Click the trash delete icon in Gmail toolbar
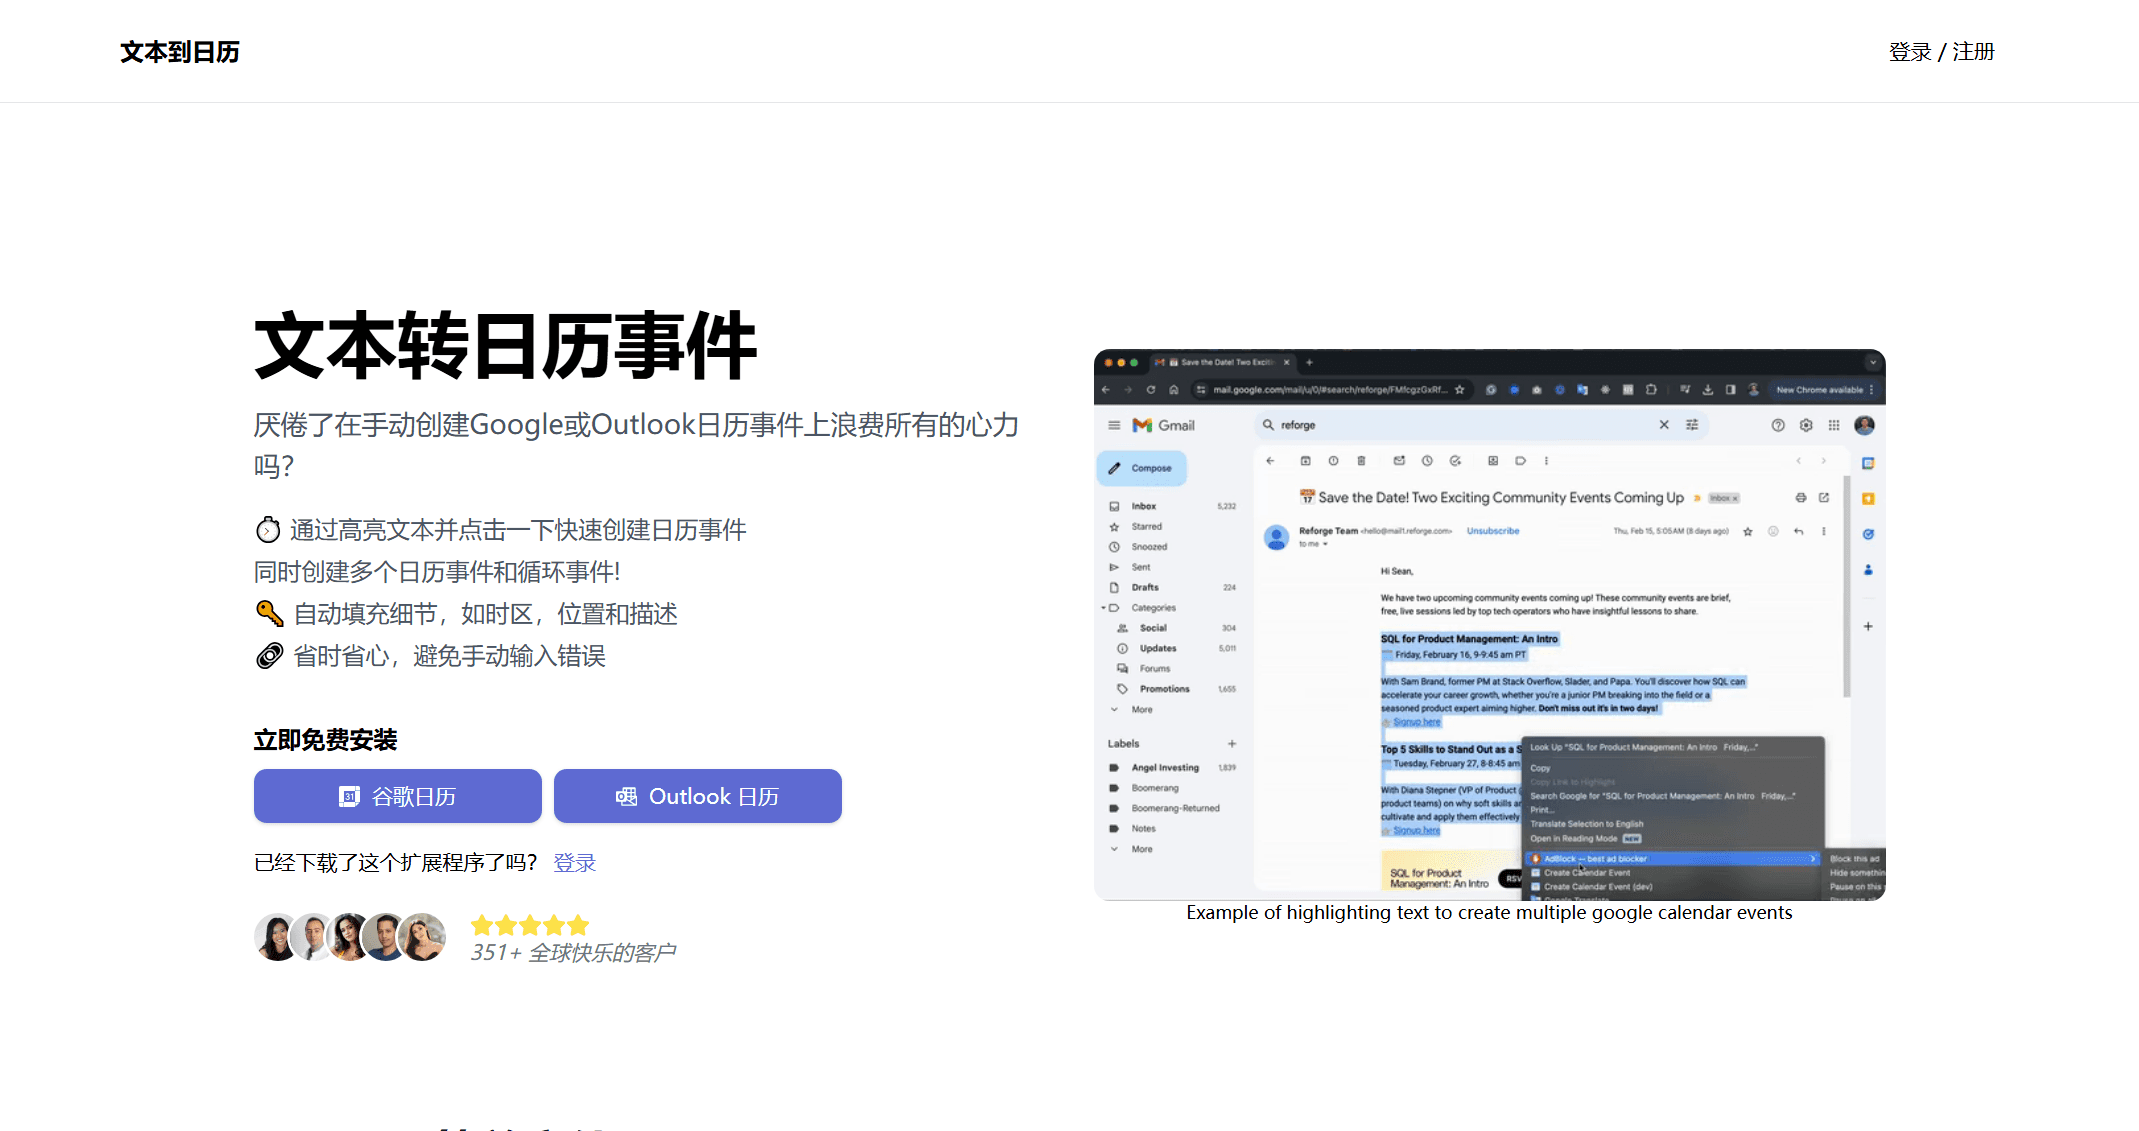The image size is (2139, 1131). [x=1361, y=461]
